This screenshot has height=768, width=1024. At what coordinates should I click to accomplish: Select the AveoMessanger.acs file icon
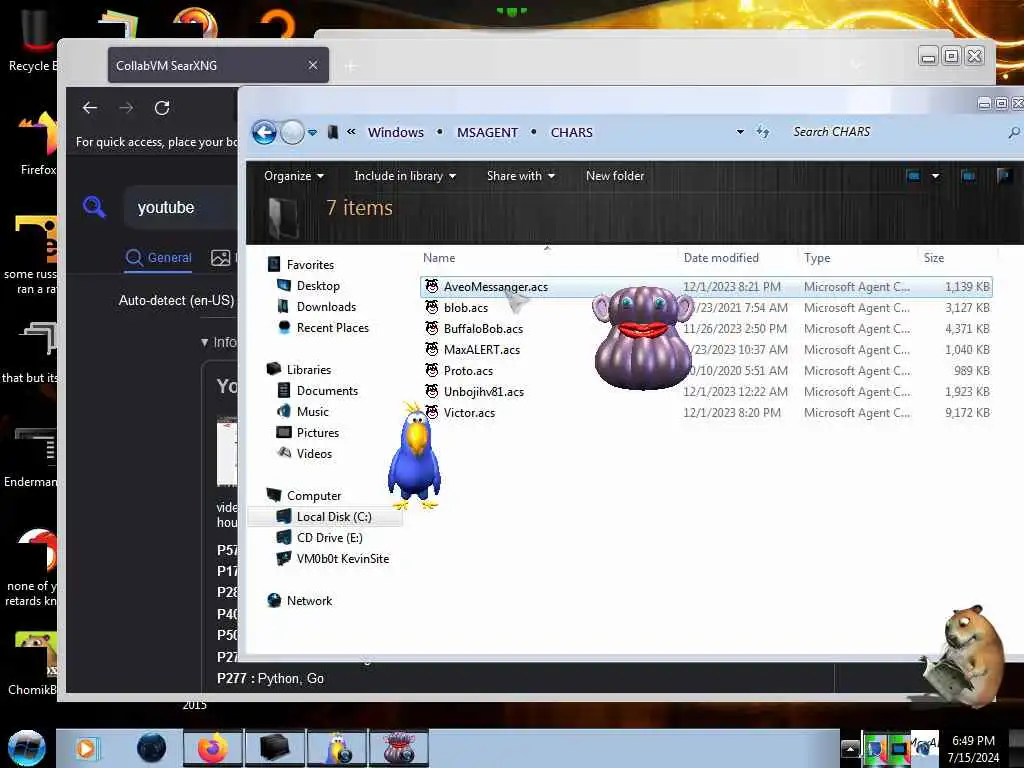(432, 287)
